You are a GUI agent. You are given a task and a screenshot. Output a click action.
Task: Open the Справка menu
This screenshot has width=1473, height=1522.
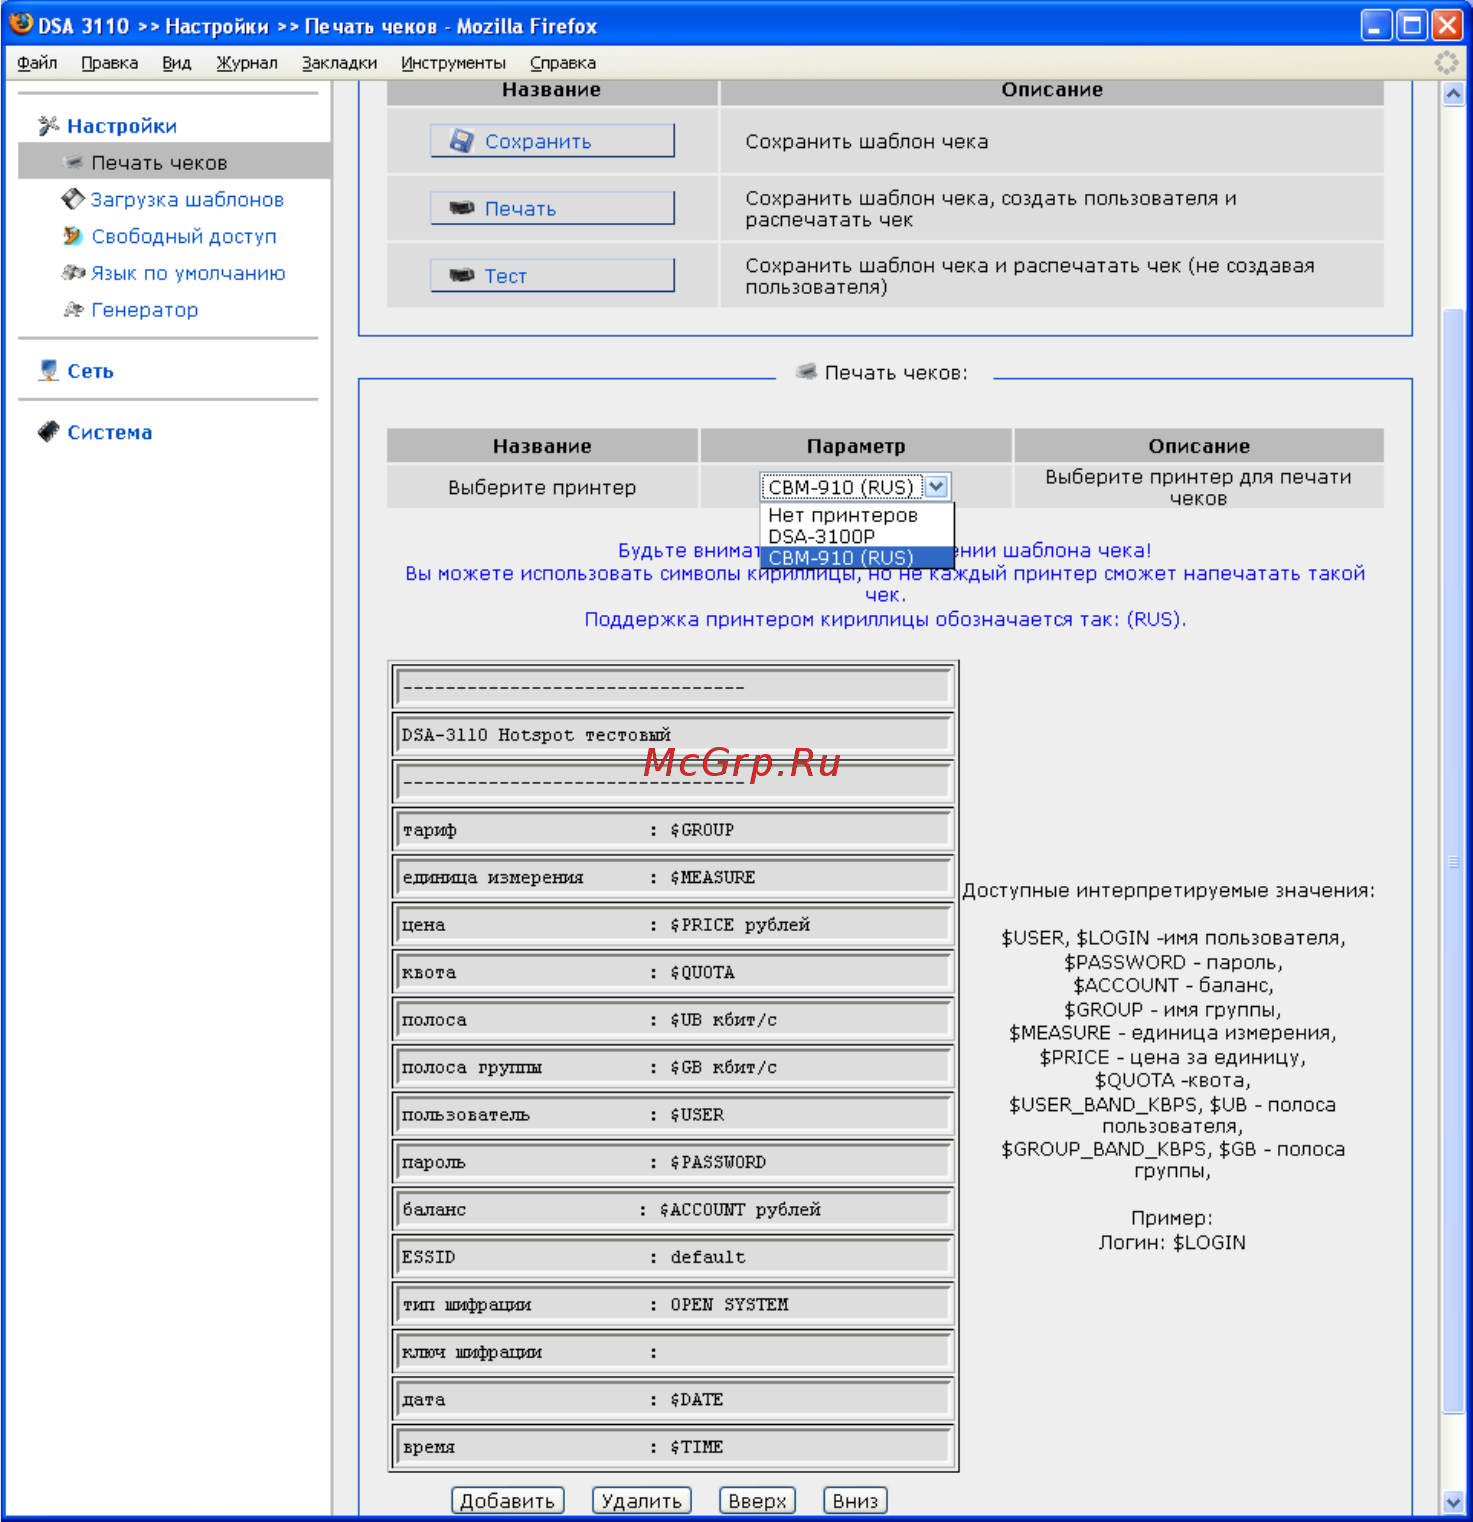(563, 63)
